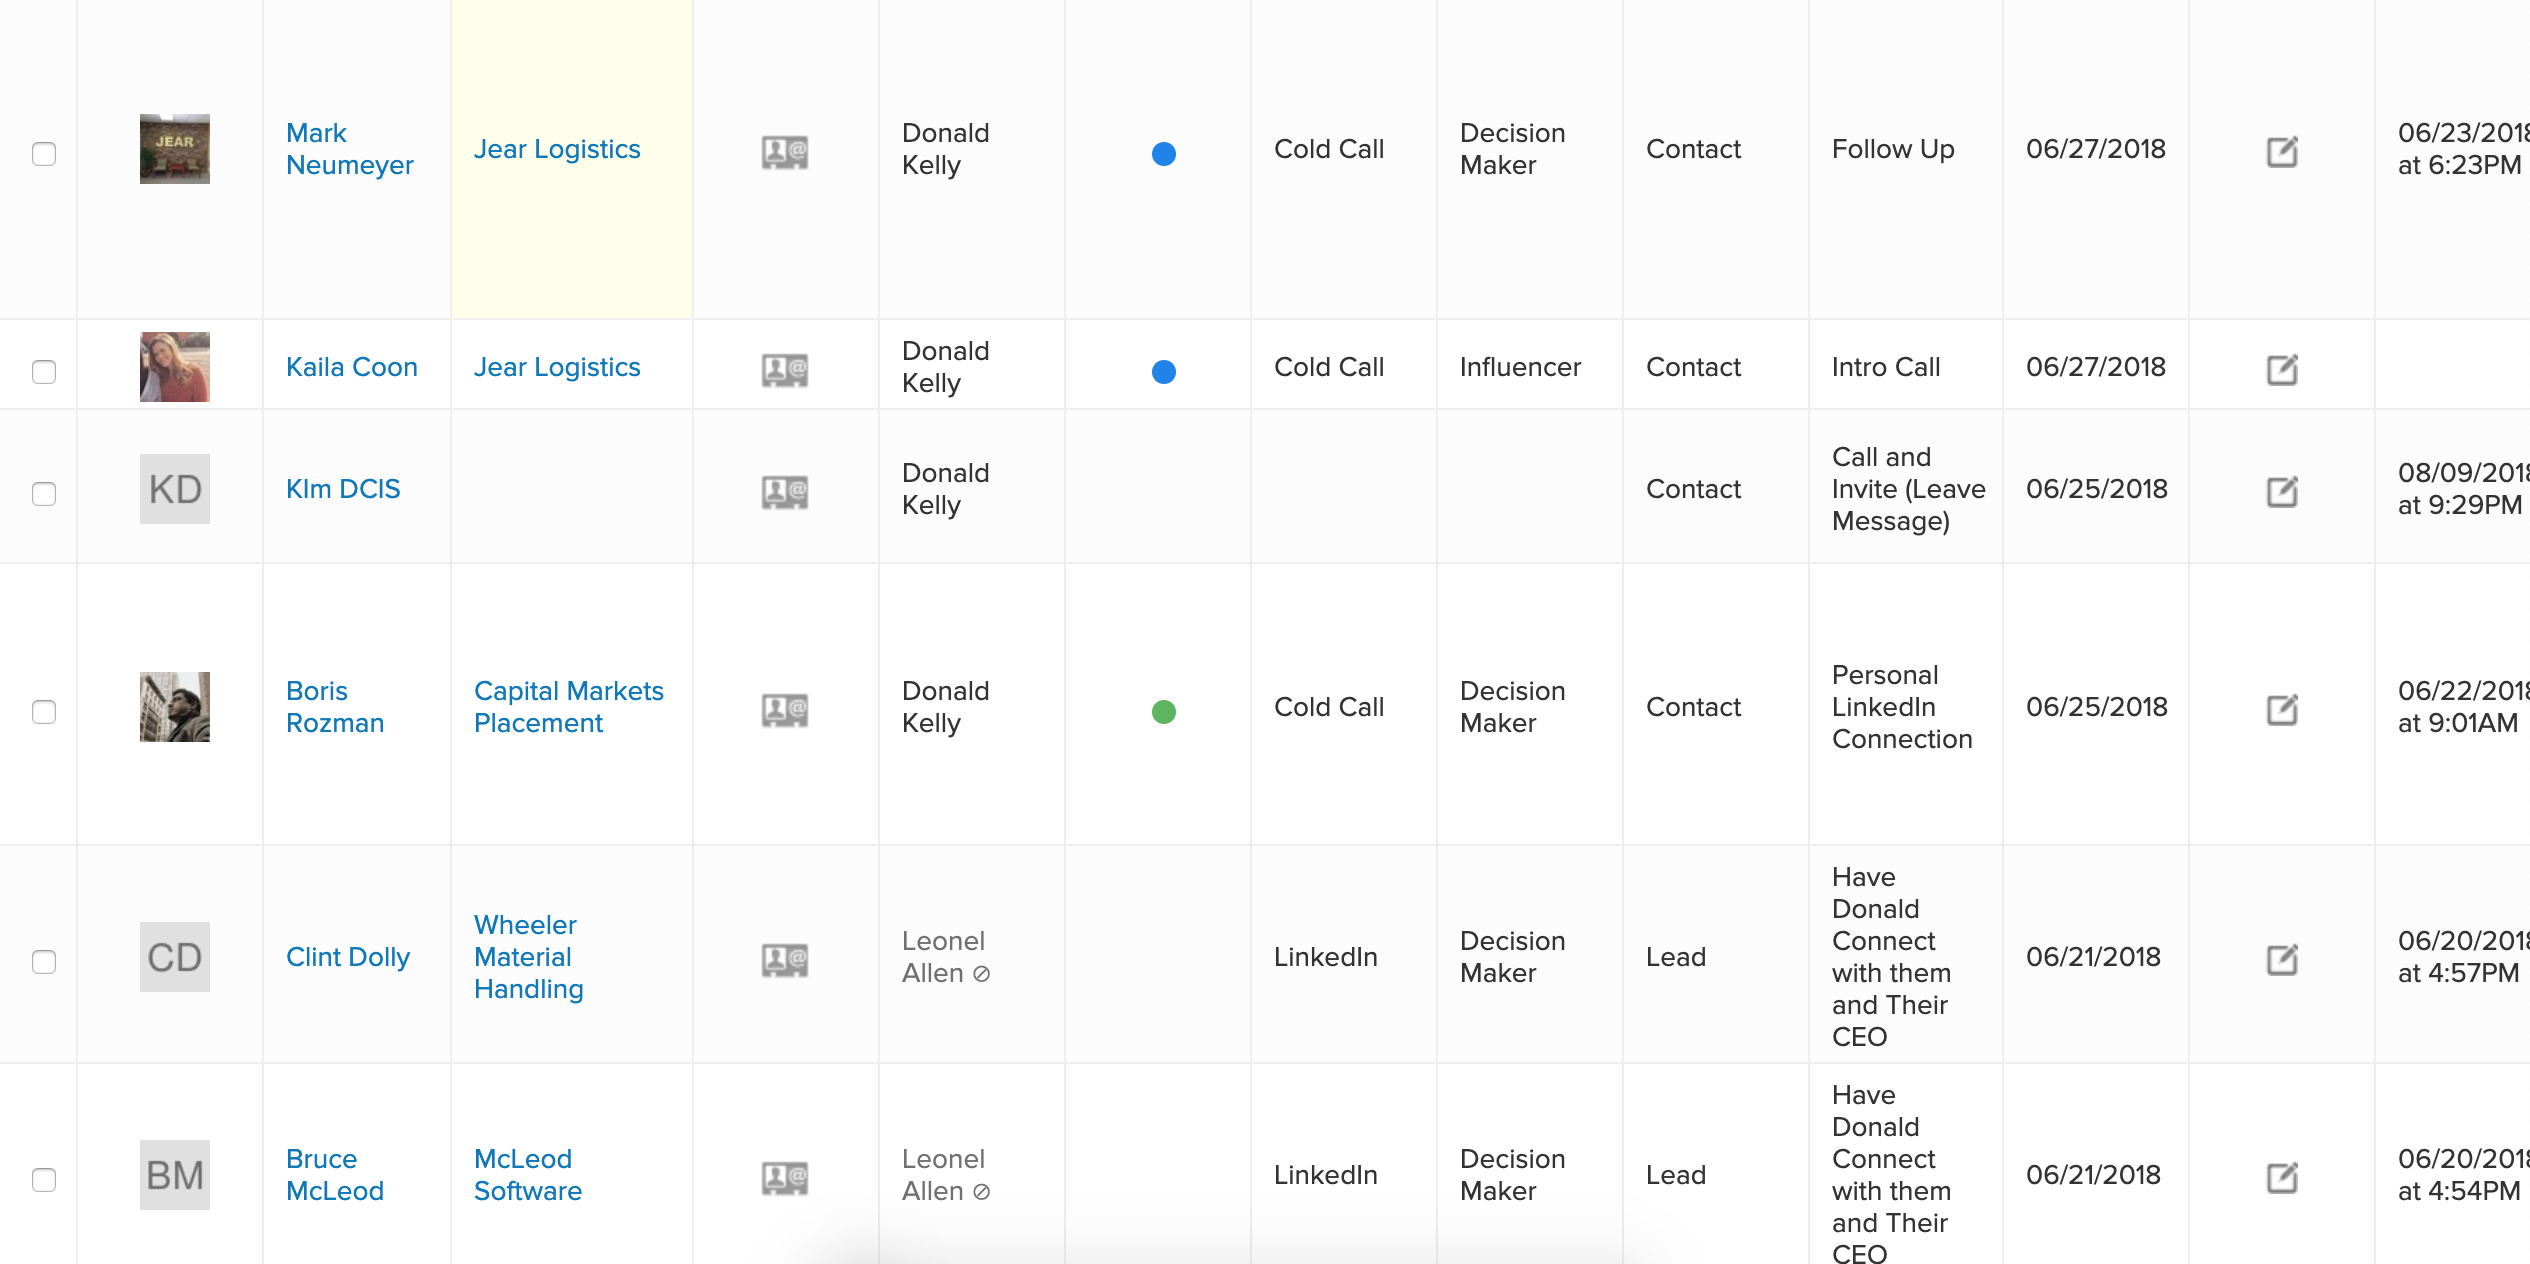The image size is (2530, 1264).
Task: Click edit note icon in KIm DCIS row
Action: (x=2282, y=492)
